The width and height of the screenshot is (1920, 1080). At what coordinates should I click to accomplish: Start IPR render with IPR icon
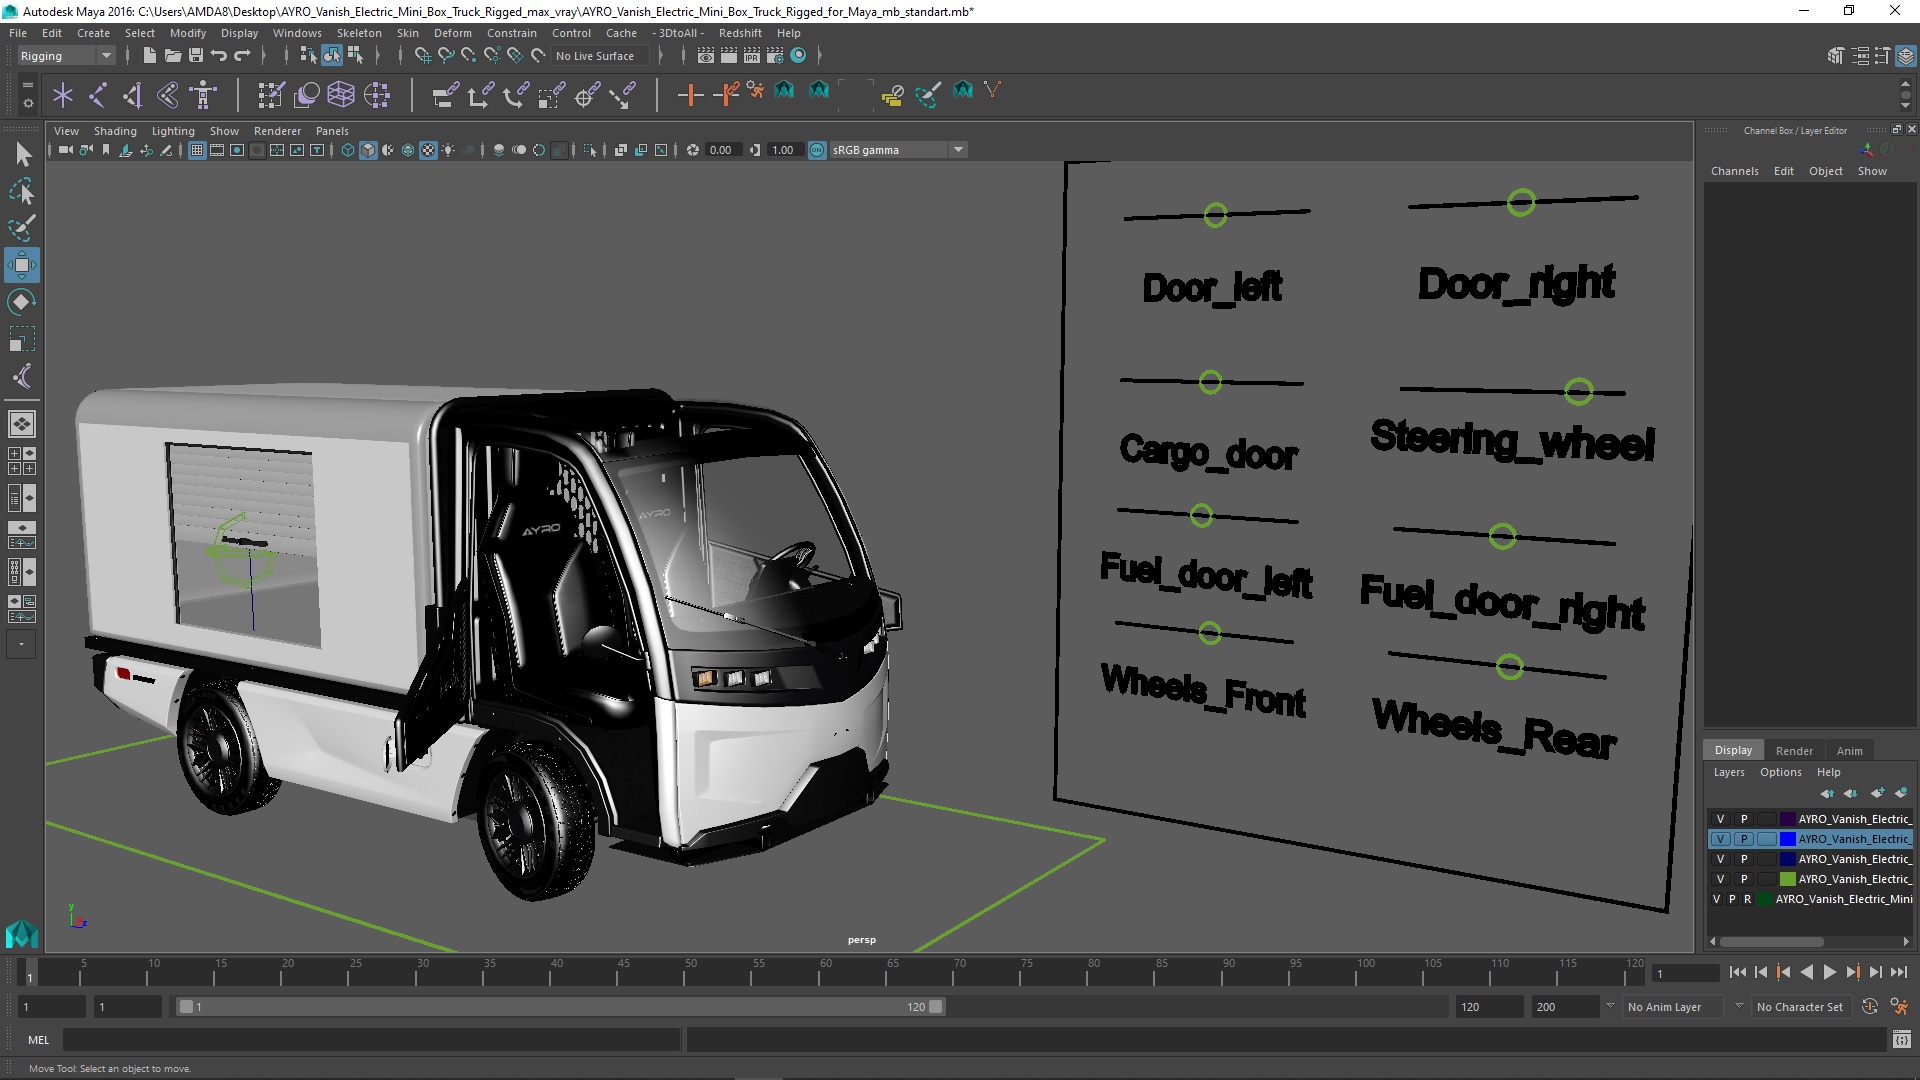pyautogui.click(x=752, y=55)
